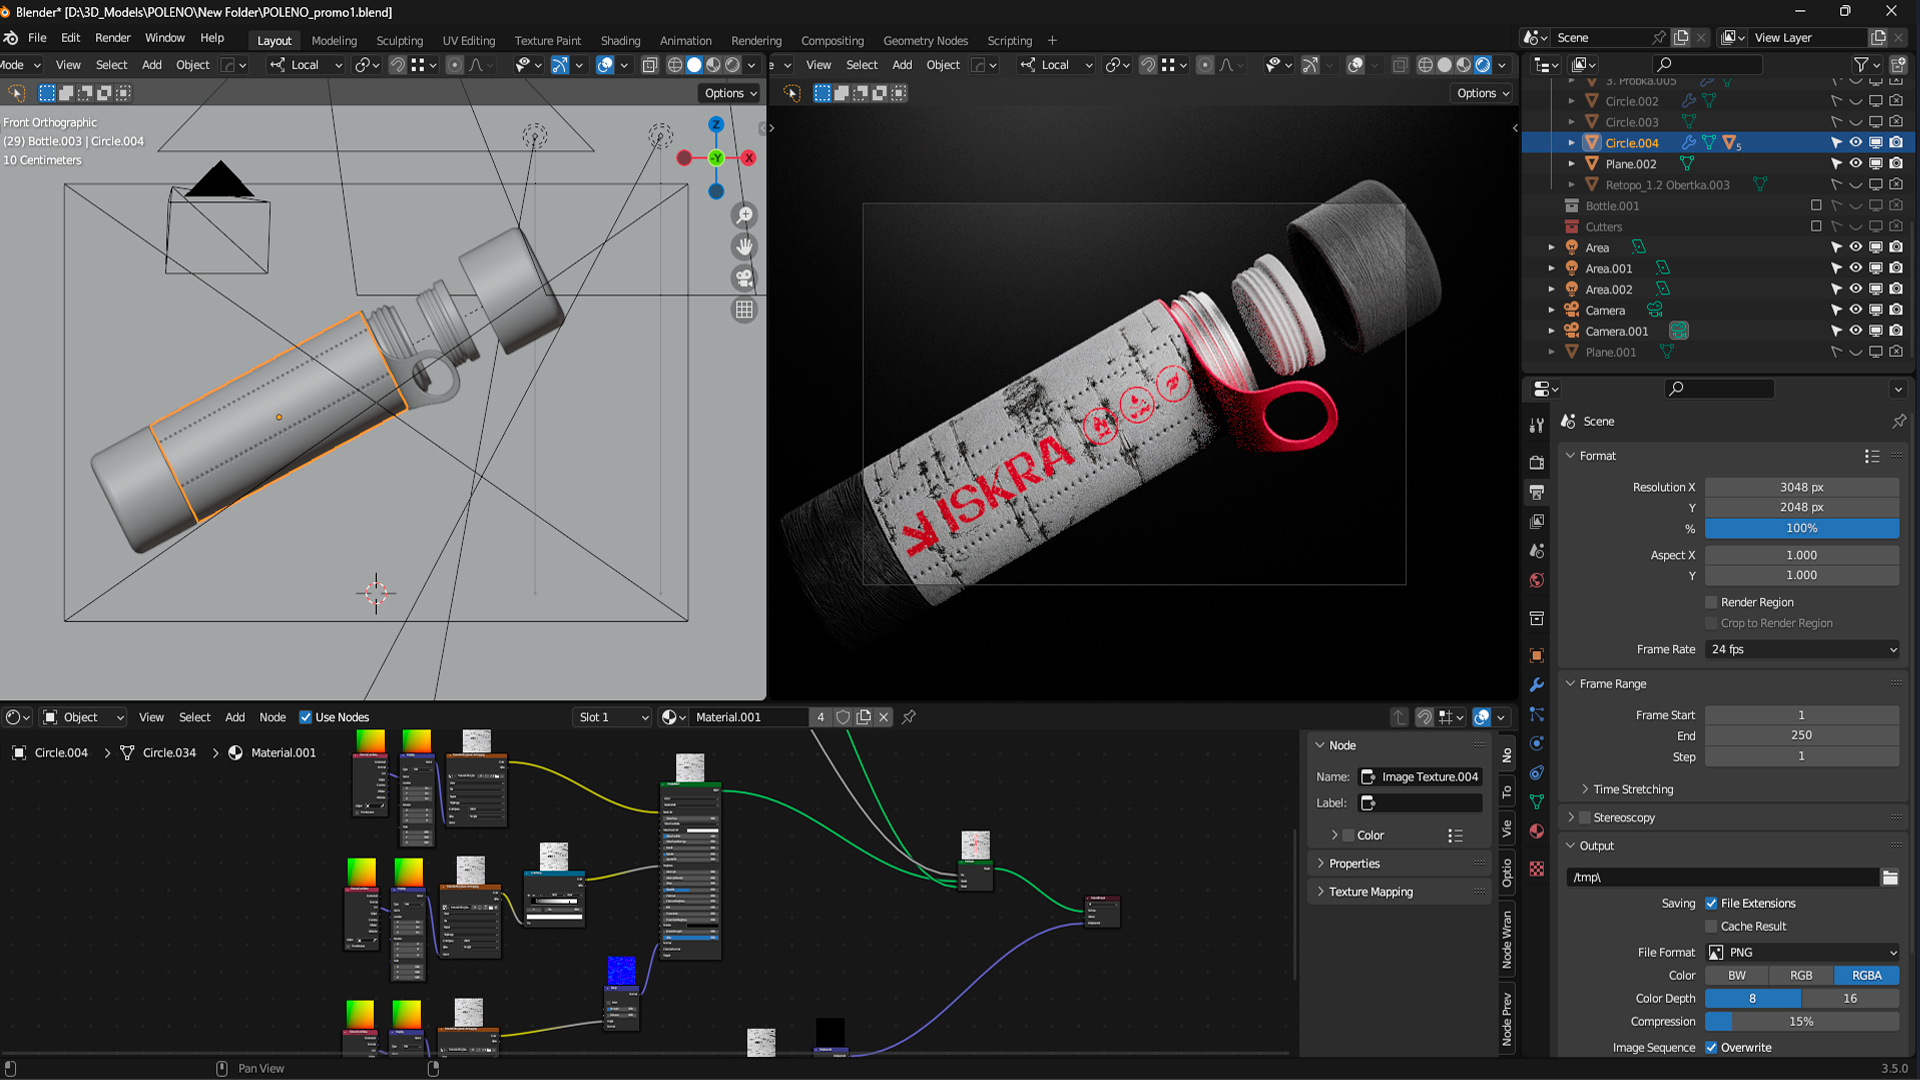1920x1080 pixels.
Task: Switch orthographic/perspective grid gizmo icon
Action: [744, 310]
